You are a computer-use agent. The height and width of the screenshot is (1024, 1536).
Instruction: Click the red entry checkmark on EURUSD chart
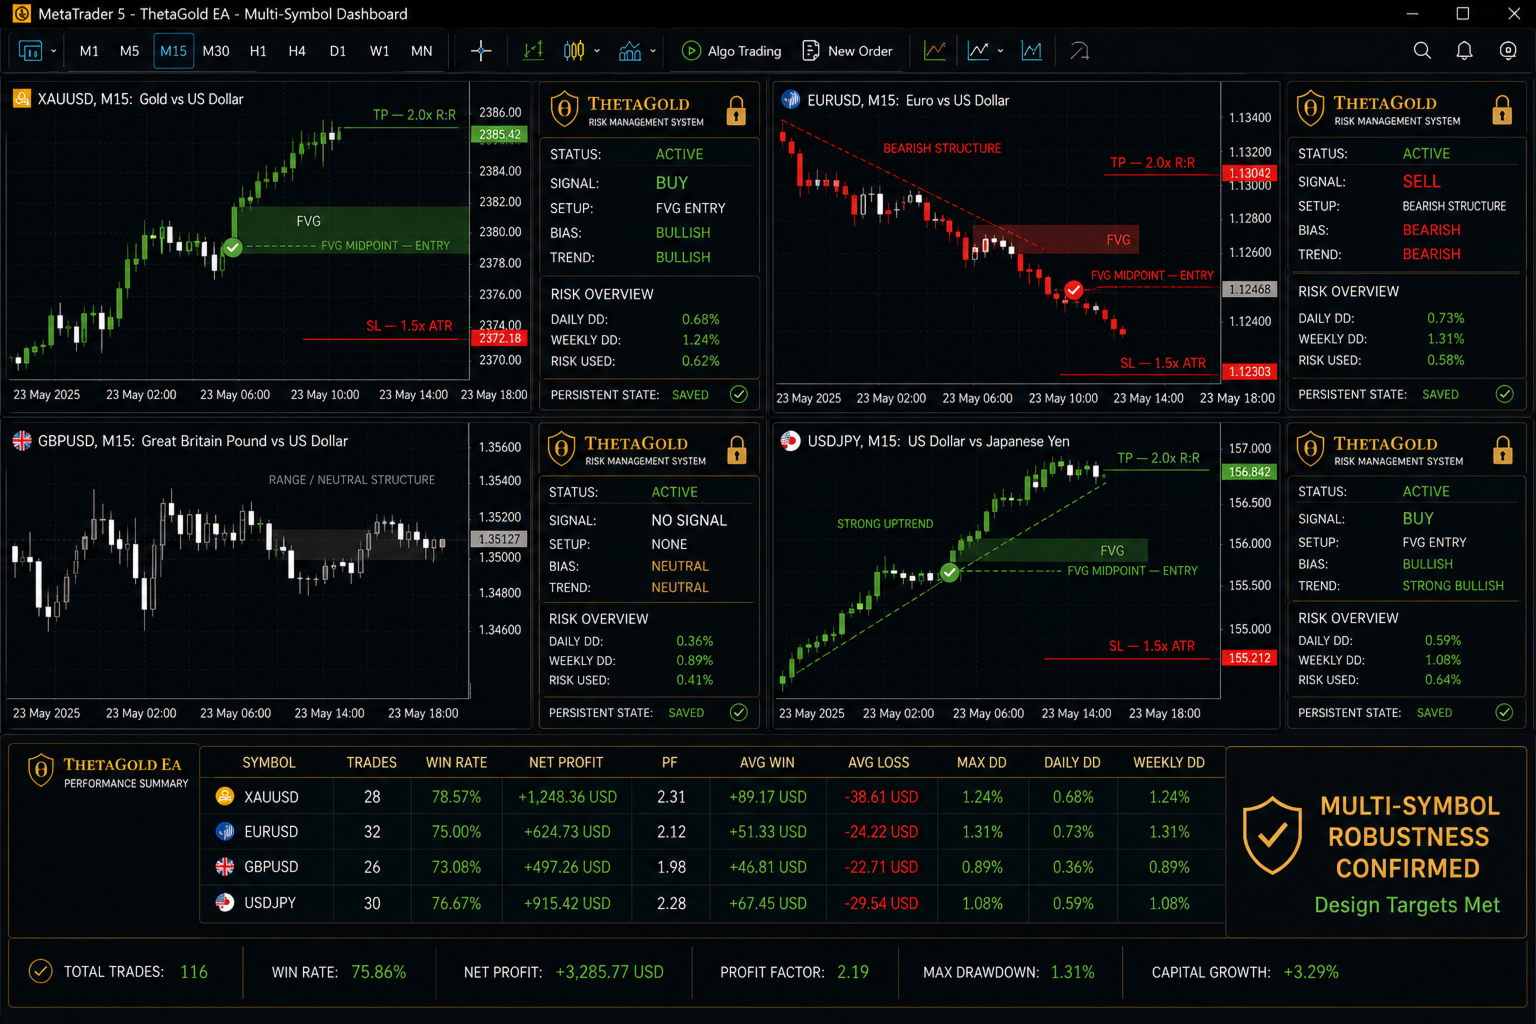[x=1074, y=290]
